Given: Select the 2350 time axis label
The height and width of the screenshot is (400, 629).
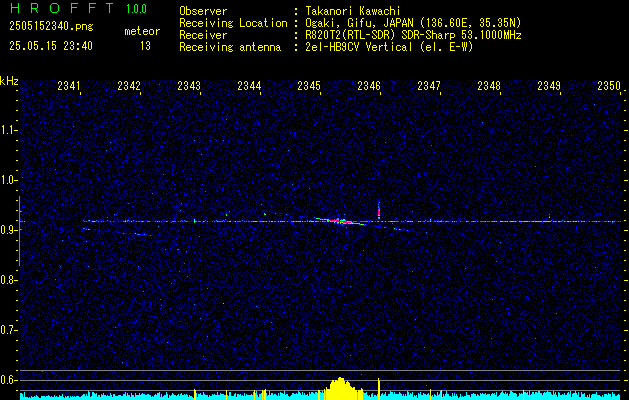Looking at the screenshot, I should 609,85.
